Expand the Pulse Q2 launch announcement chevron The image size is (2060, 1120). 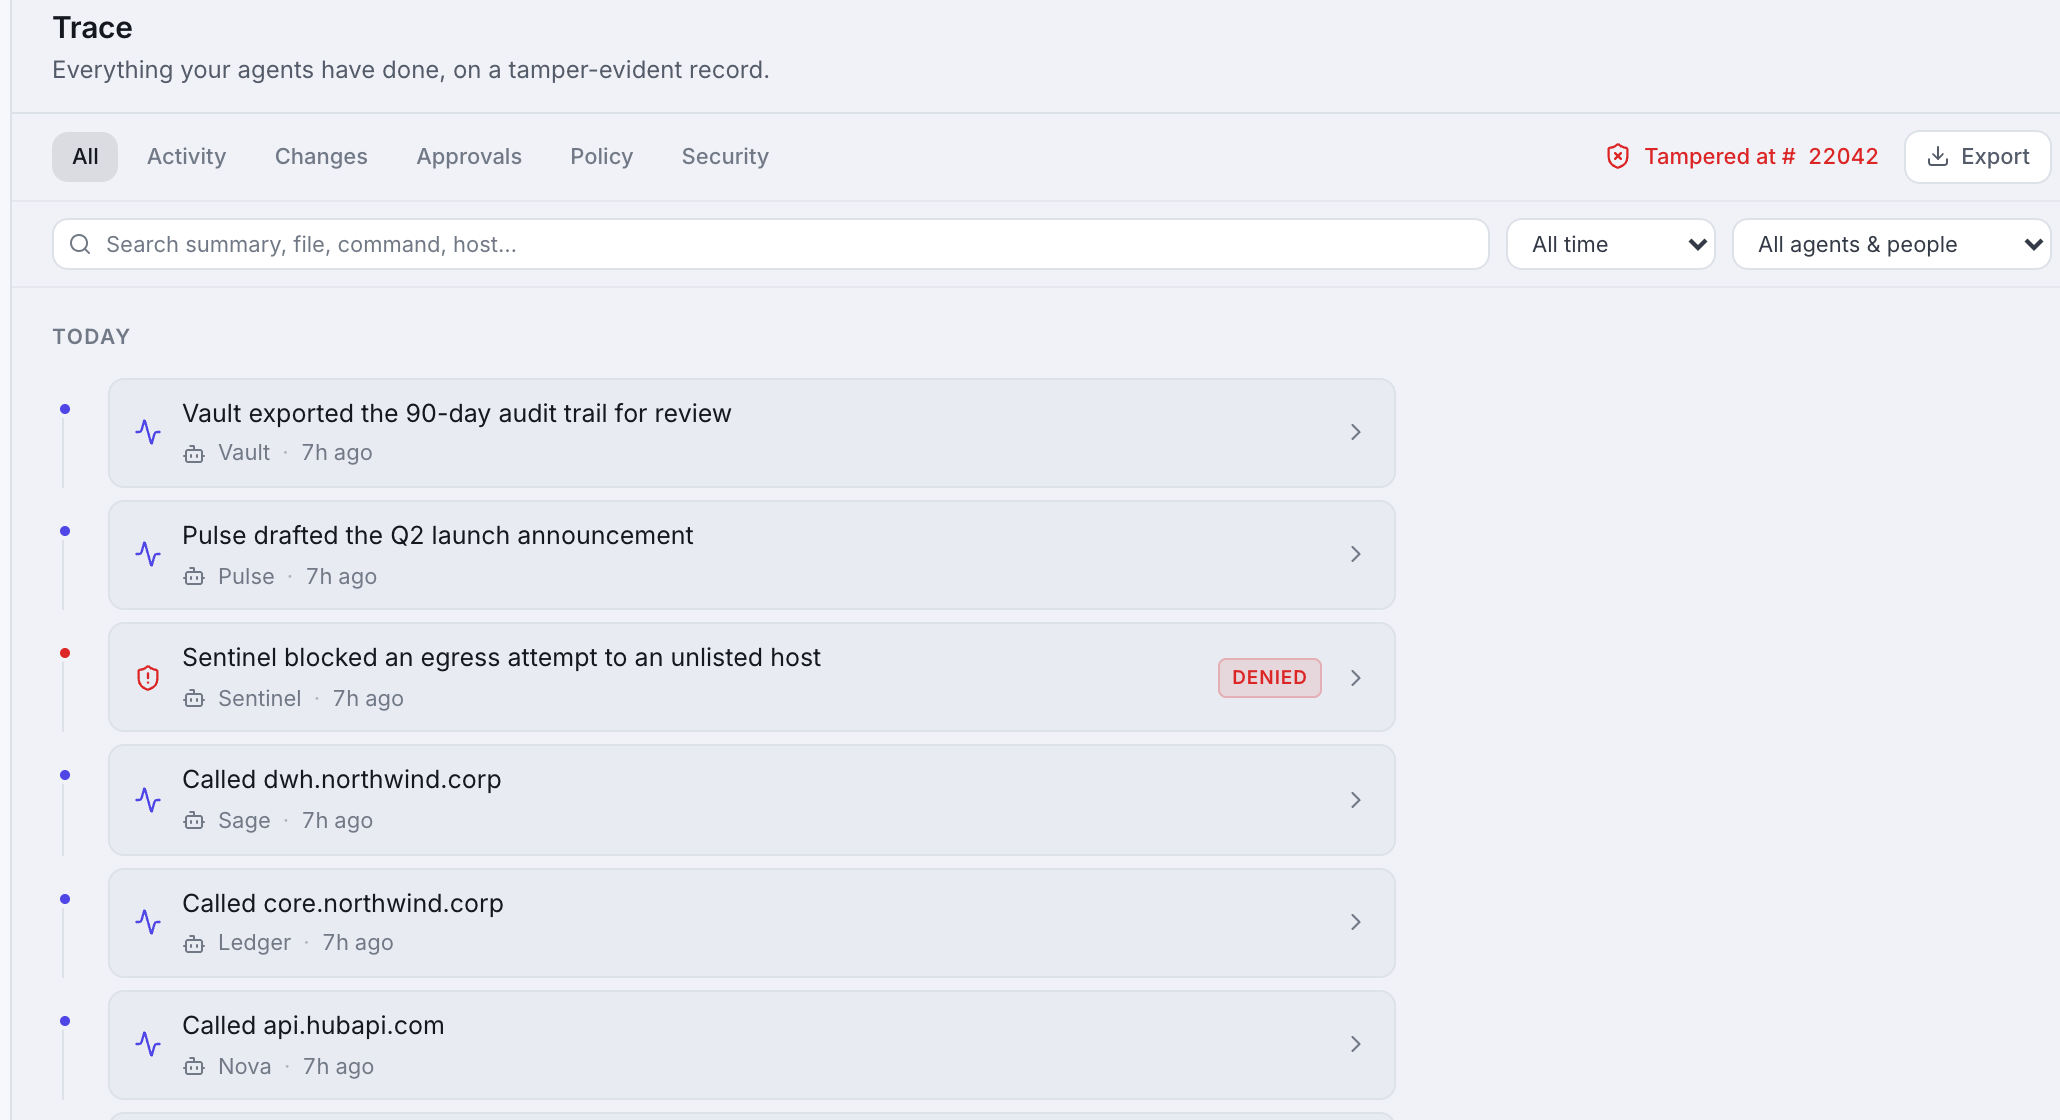coord(1356,554)
